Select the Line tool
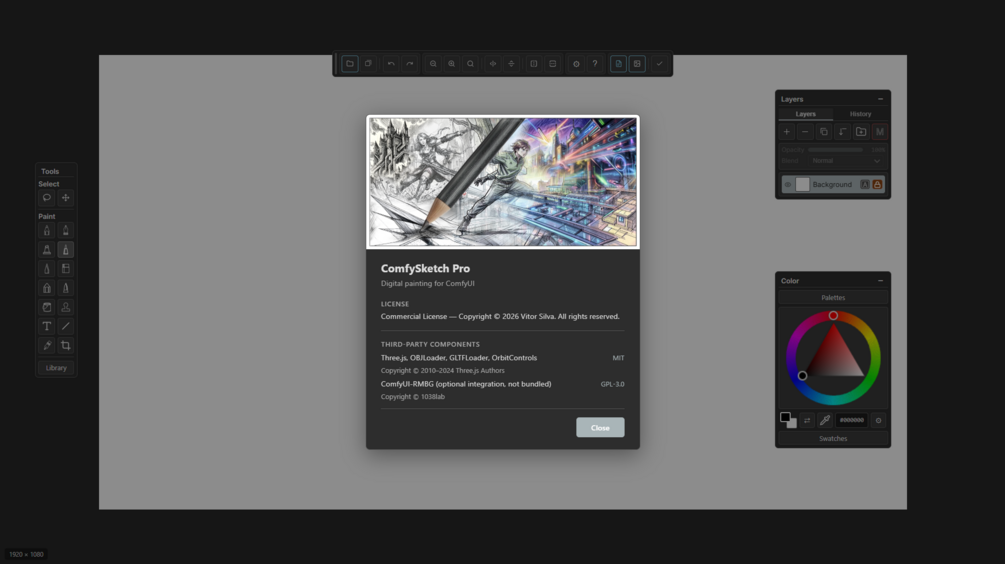The image size is (1005, 564). tap(65, 326)
